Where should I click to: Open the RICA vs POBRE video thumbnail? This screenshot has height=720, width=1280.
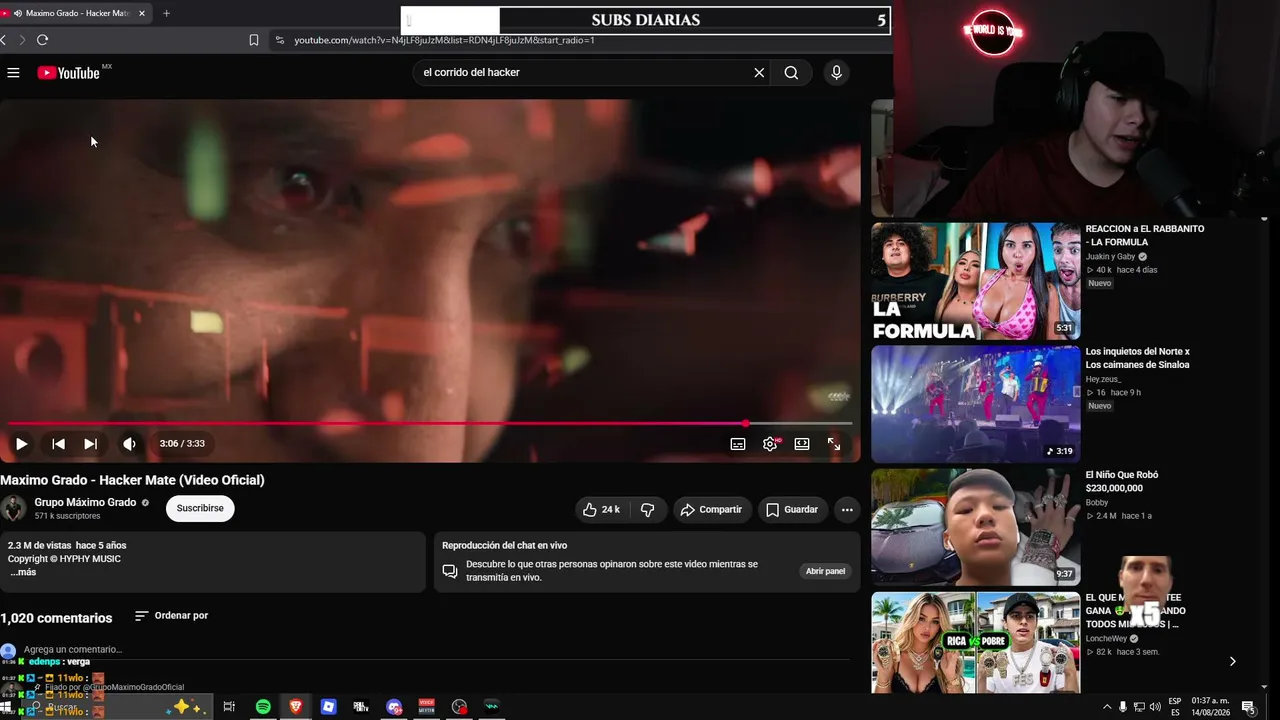[x=976, y=642]
